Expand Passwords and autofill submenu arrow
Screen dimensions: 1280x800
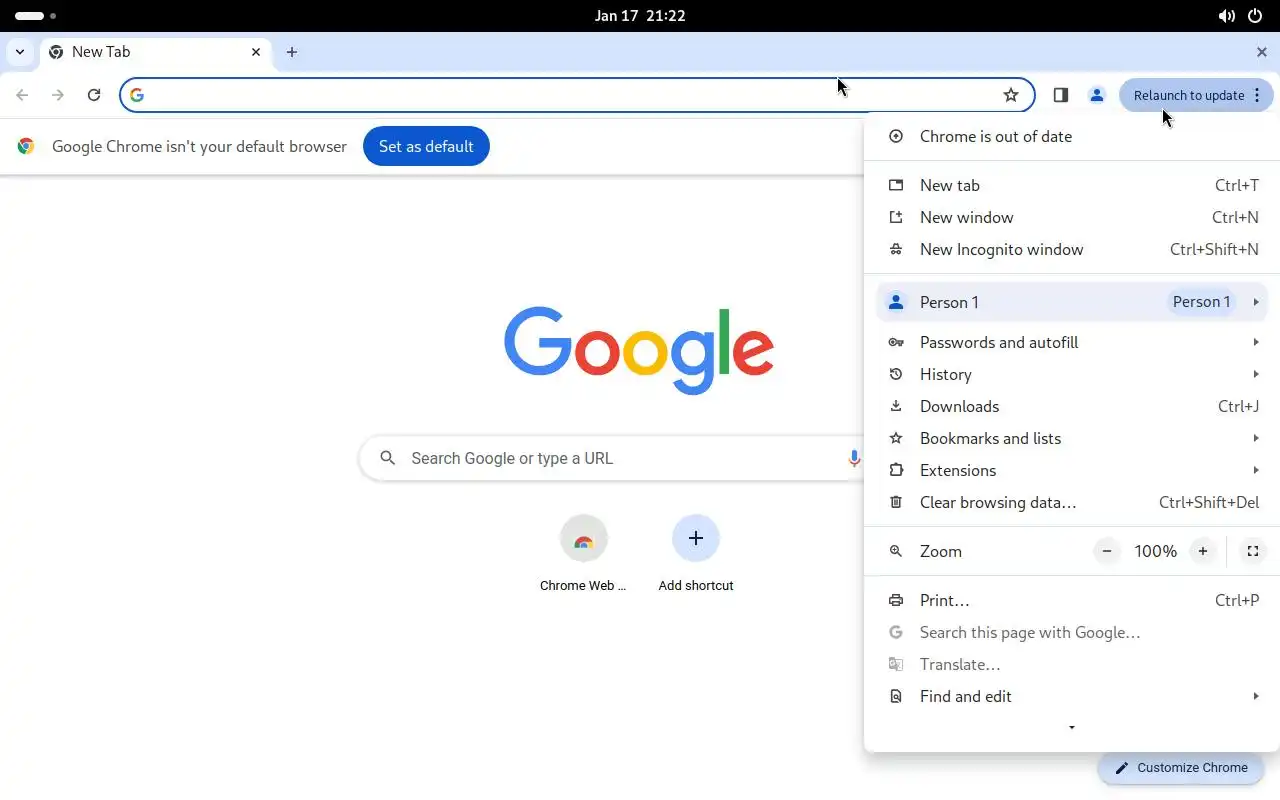pyautogui.click(x=1256, y=342)
